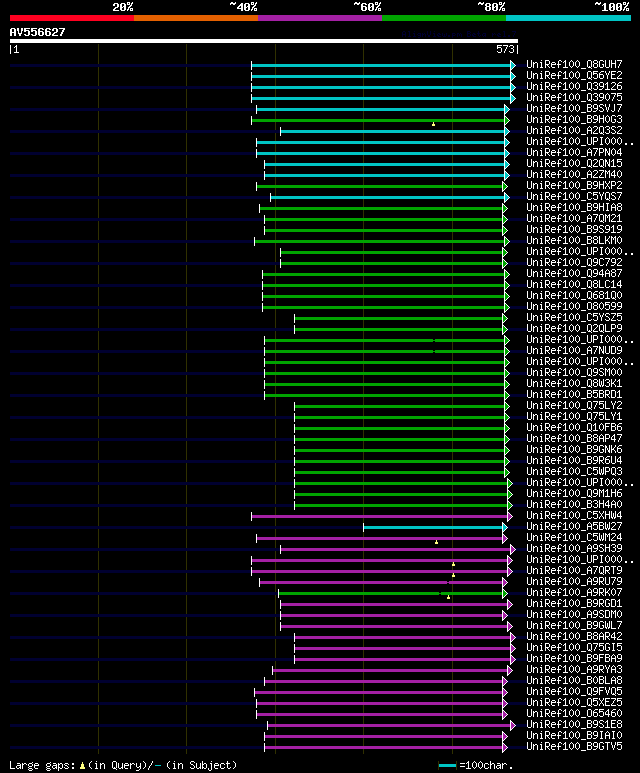Open hit UniRef100_B9GTV5
Image resolution: width=640 pixels, height=773 pixels.
(x=574, y=746)
